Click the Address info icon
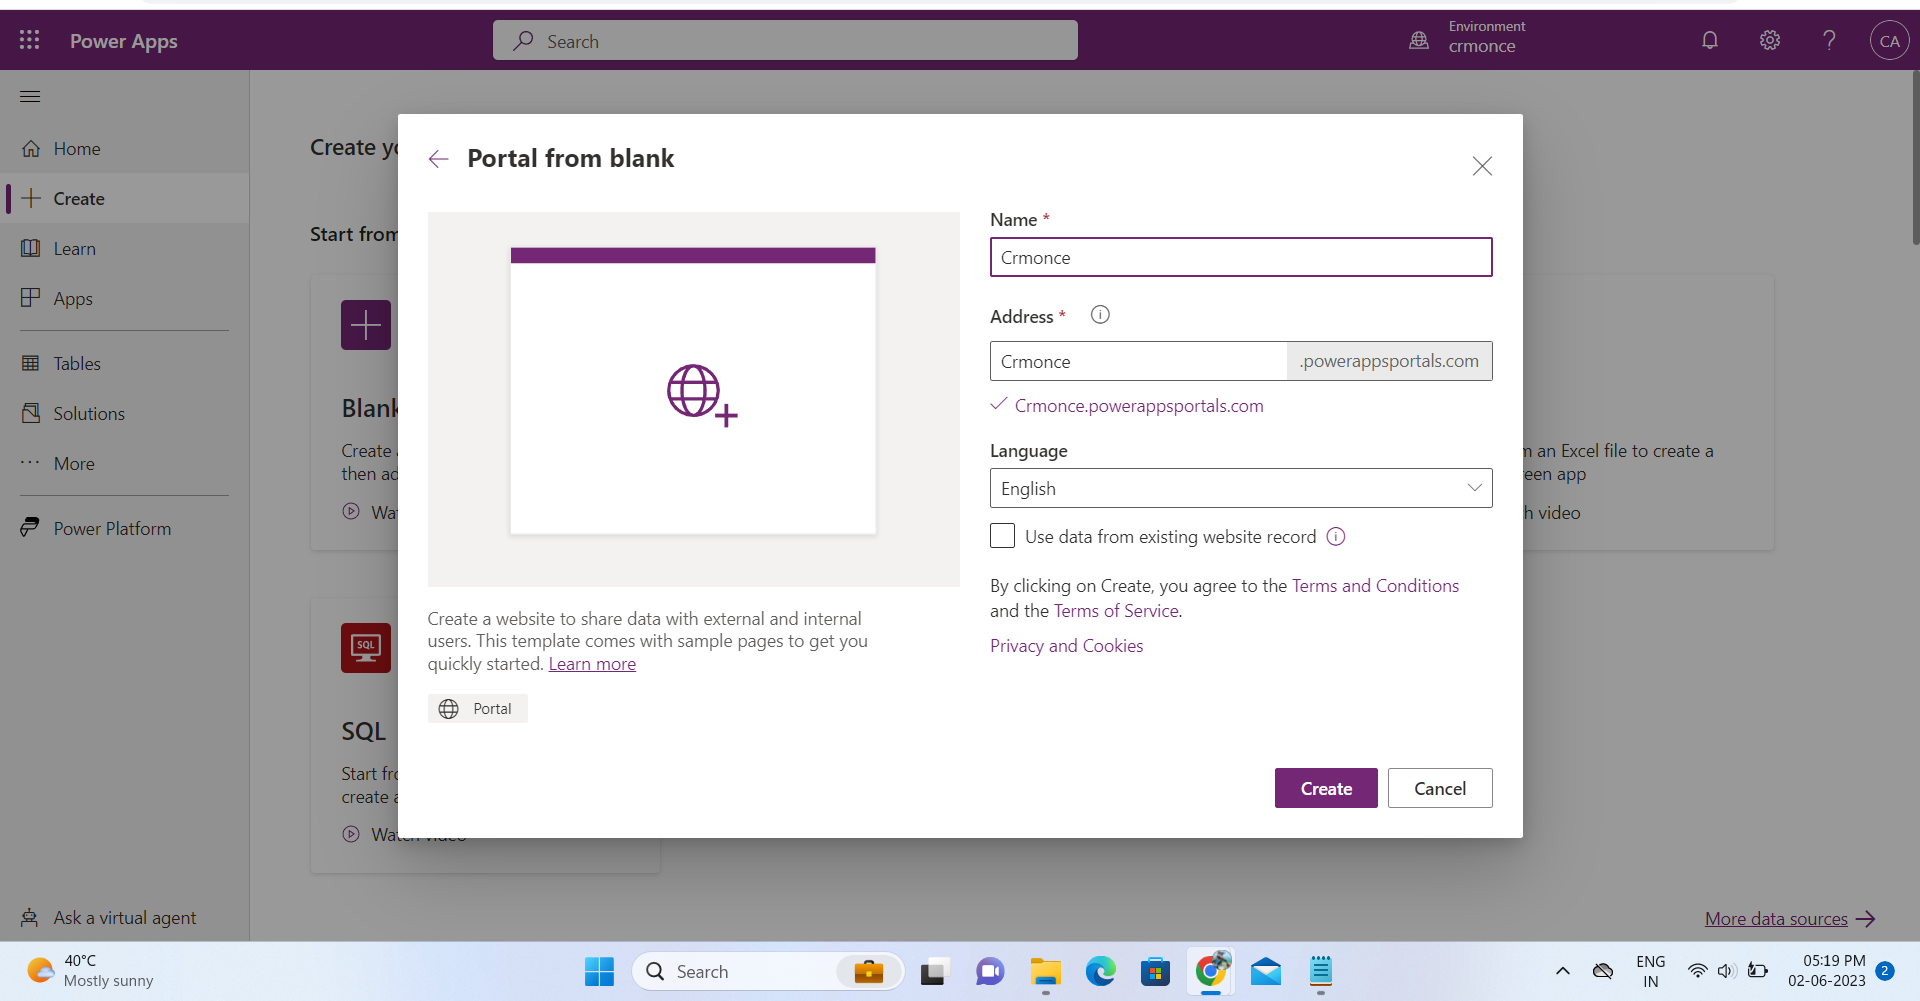This screenshot has width=1920, height=1001. [x=1100, y=315]
